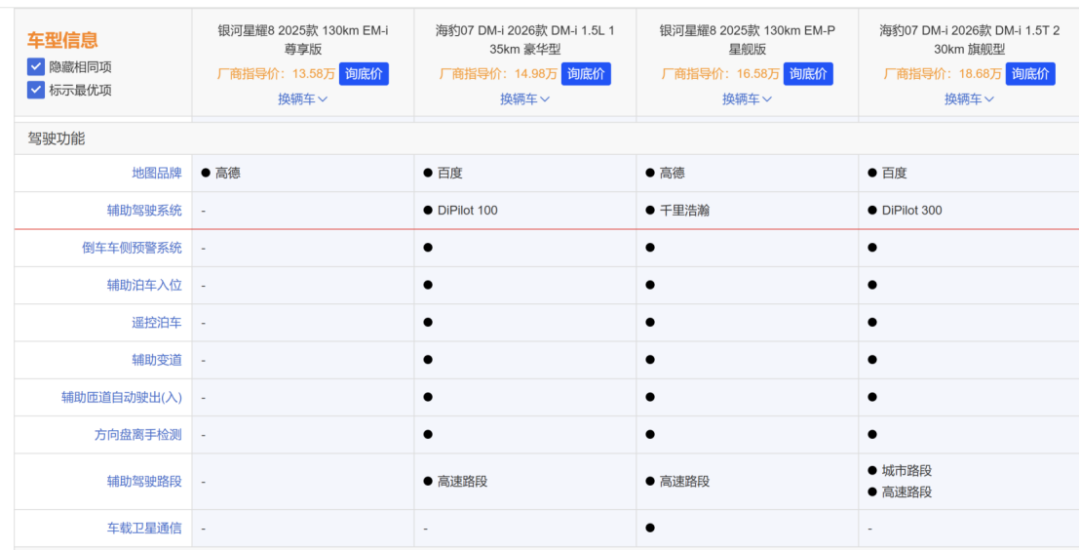The image size is (1080, 550).
Task: Select 银河星耀8 2025款 130km EM-P 星舰版 title
Action: pos(747,40)
